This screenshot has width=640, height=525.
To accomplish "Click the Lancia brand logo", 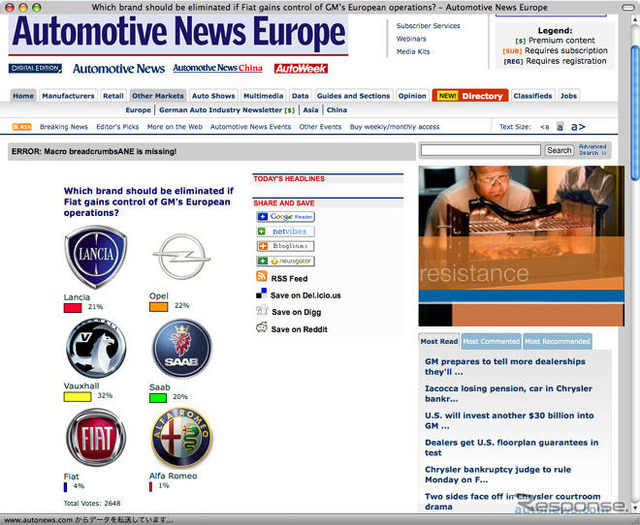I will [x=96, y=257].
